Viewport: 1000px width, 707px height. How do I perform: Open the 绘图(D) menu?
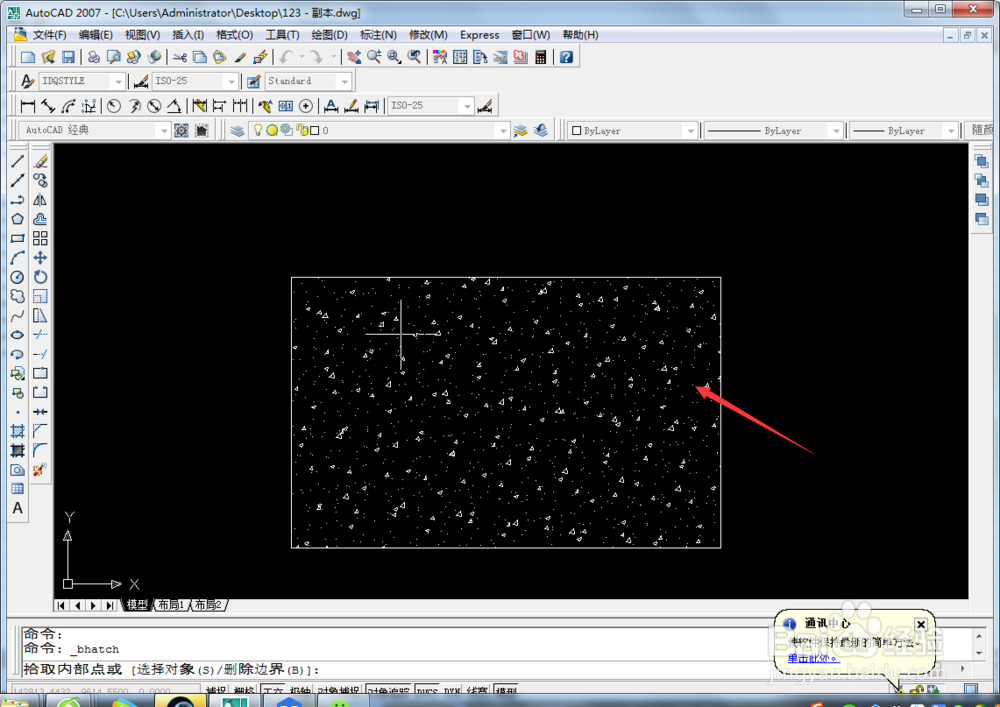click(329, 35)
